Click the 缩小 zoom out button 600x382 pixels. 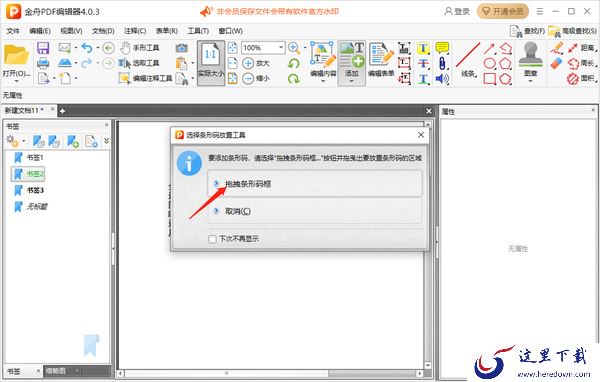[x=256, y=78]
